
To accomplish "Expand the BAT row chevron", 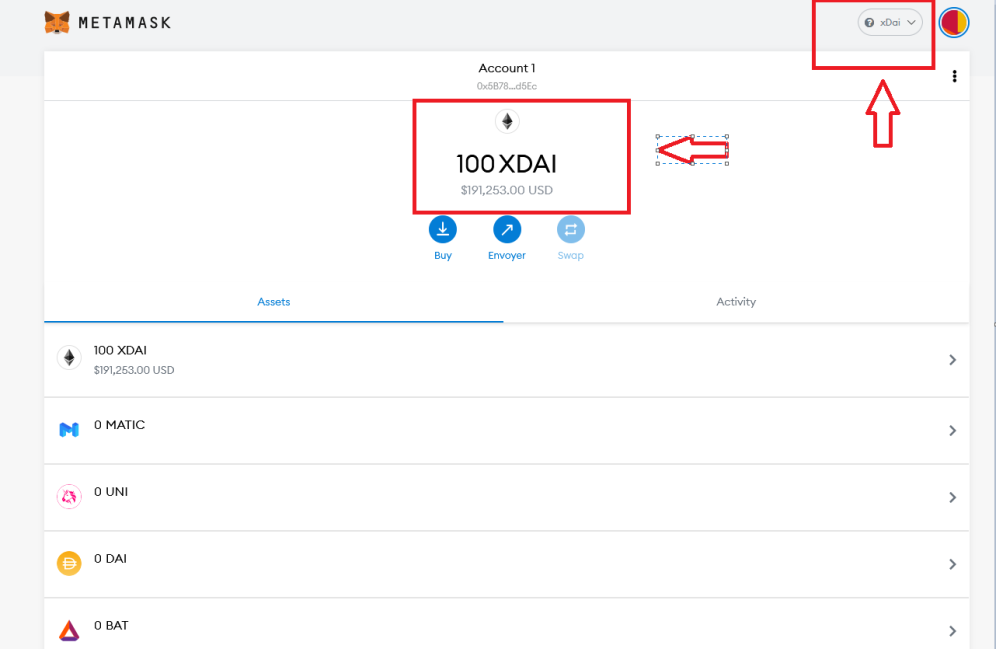I will click(952, 631).
